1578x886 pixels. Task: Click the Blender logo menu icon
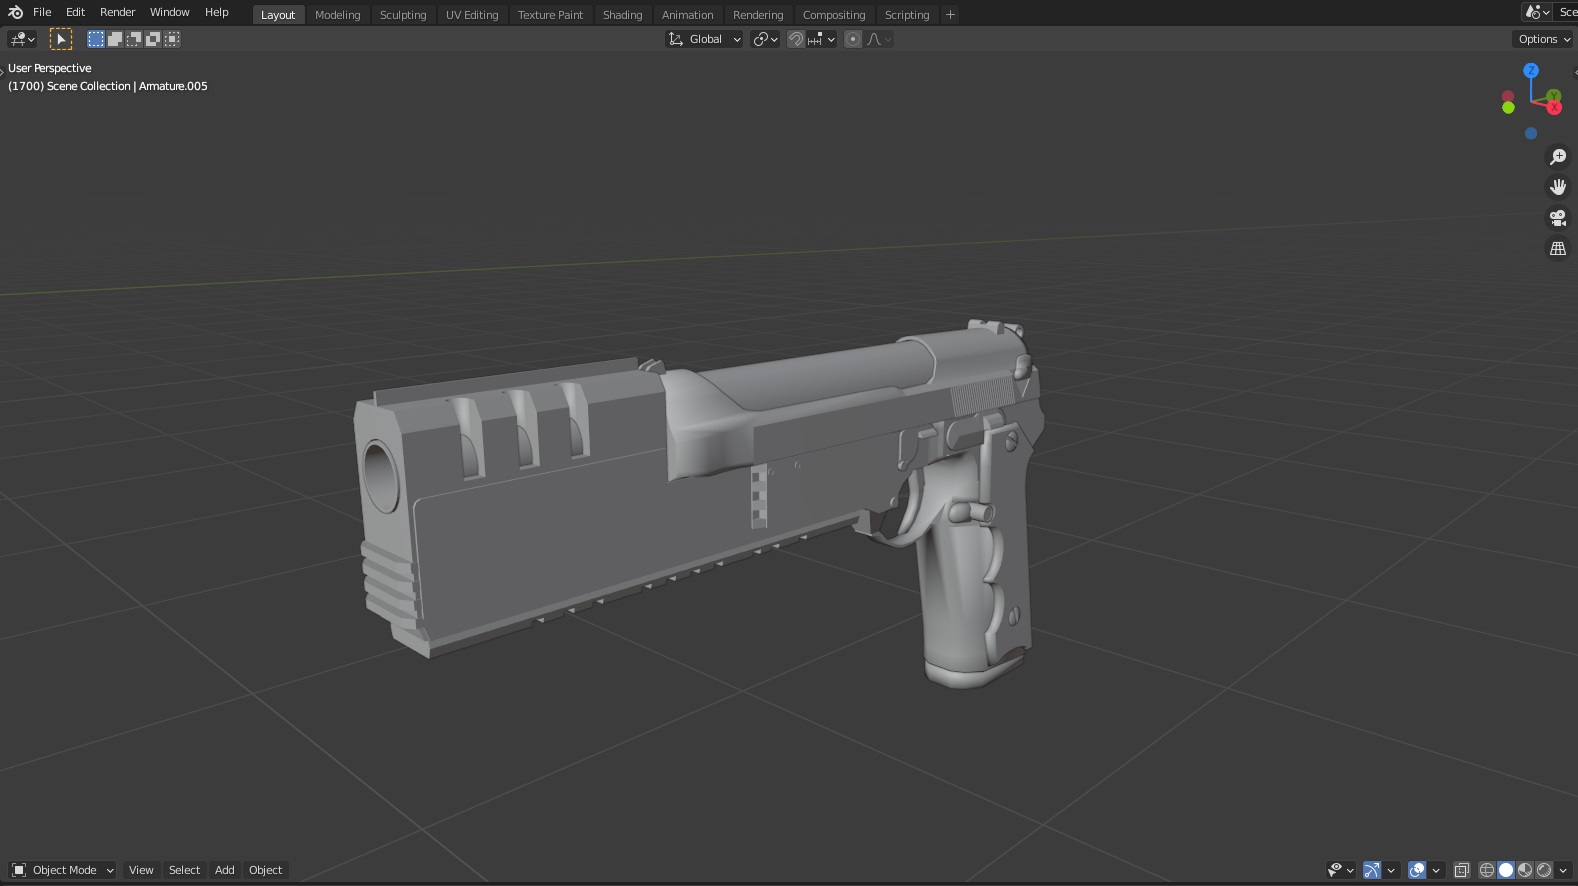[15, 12]
